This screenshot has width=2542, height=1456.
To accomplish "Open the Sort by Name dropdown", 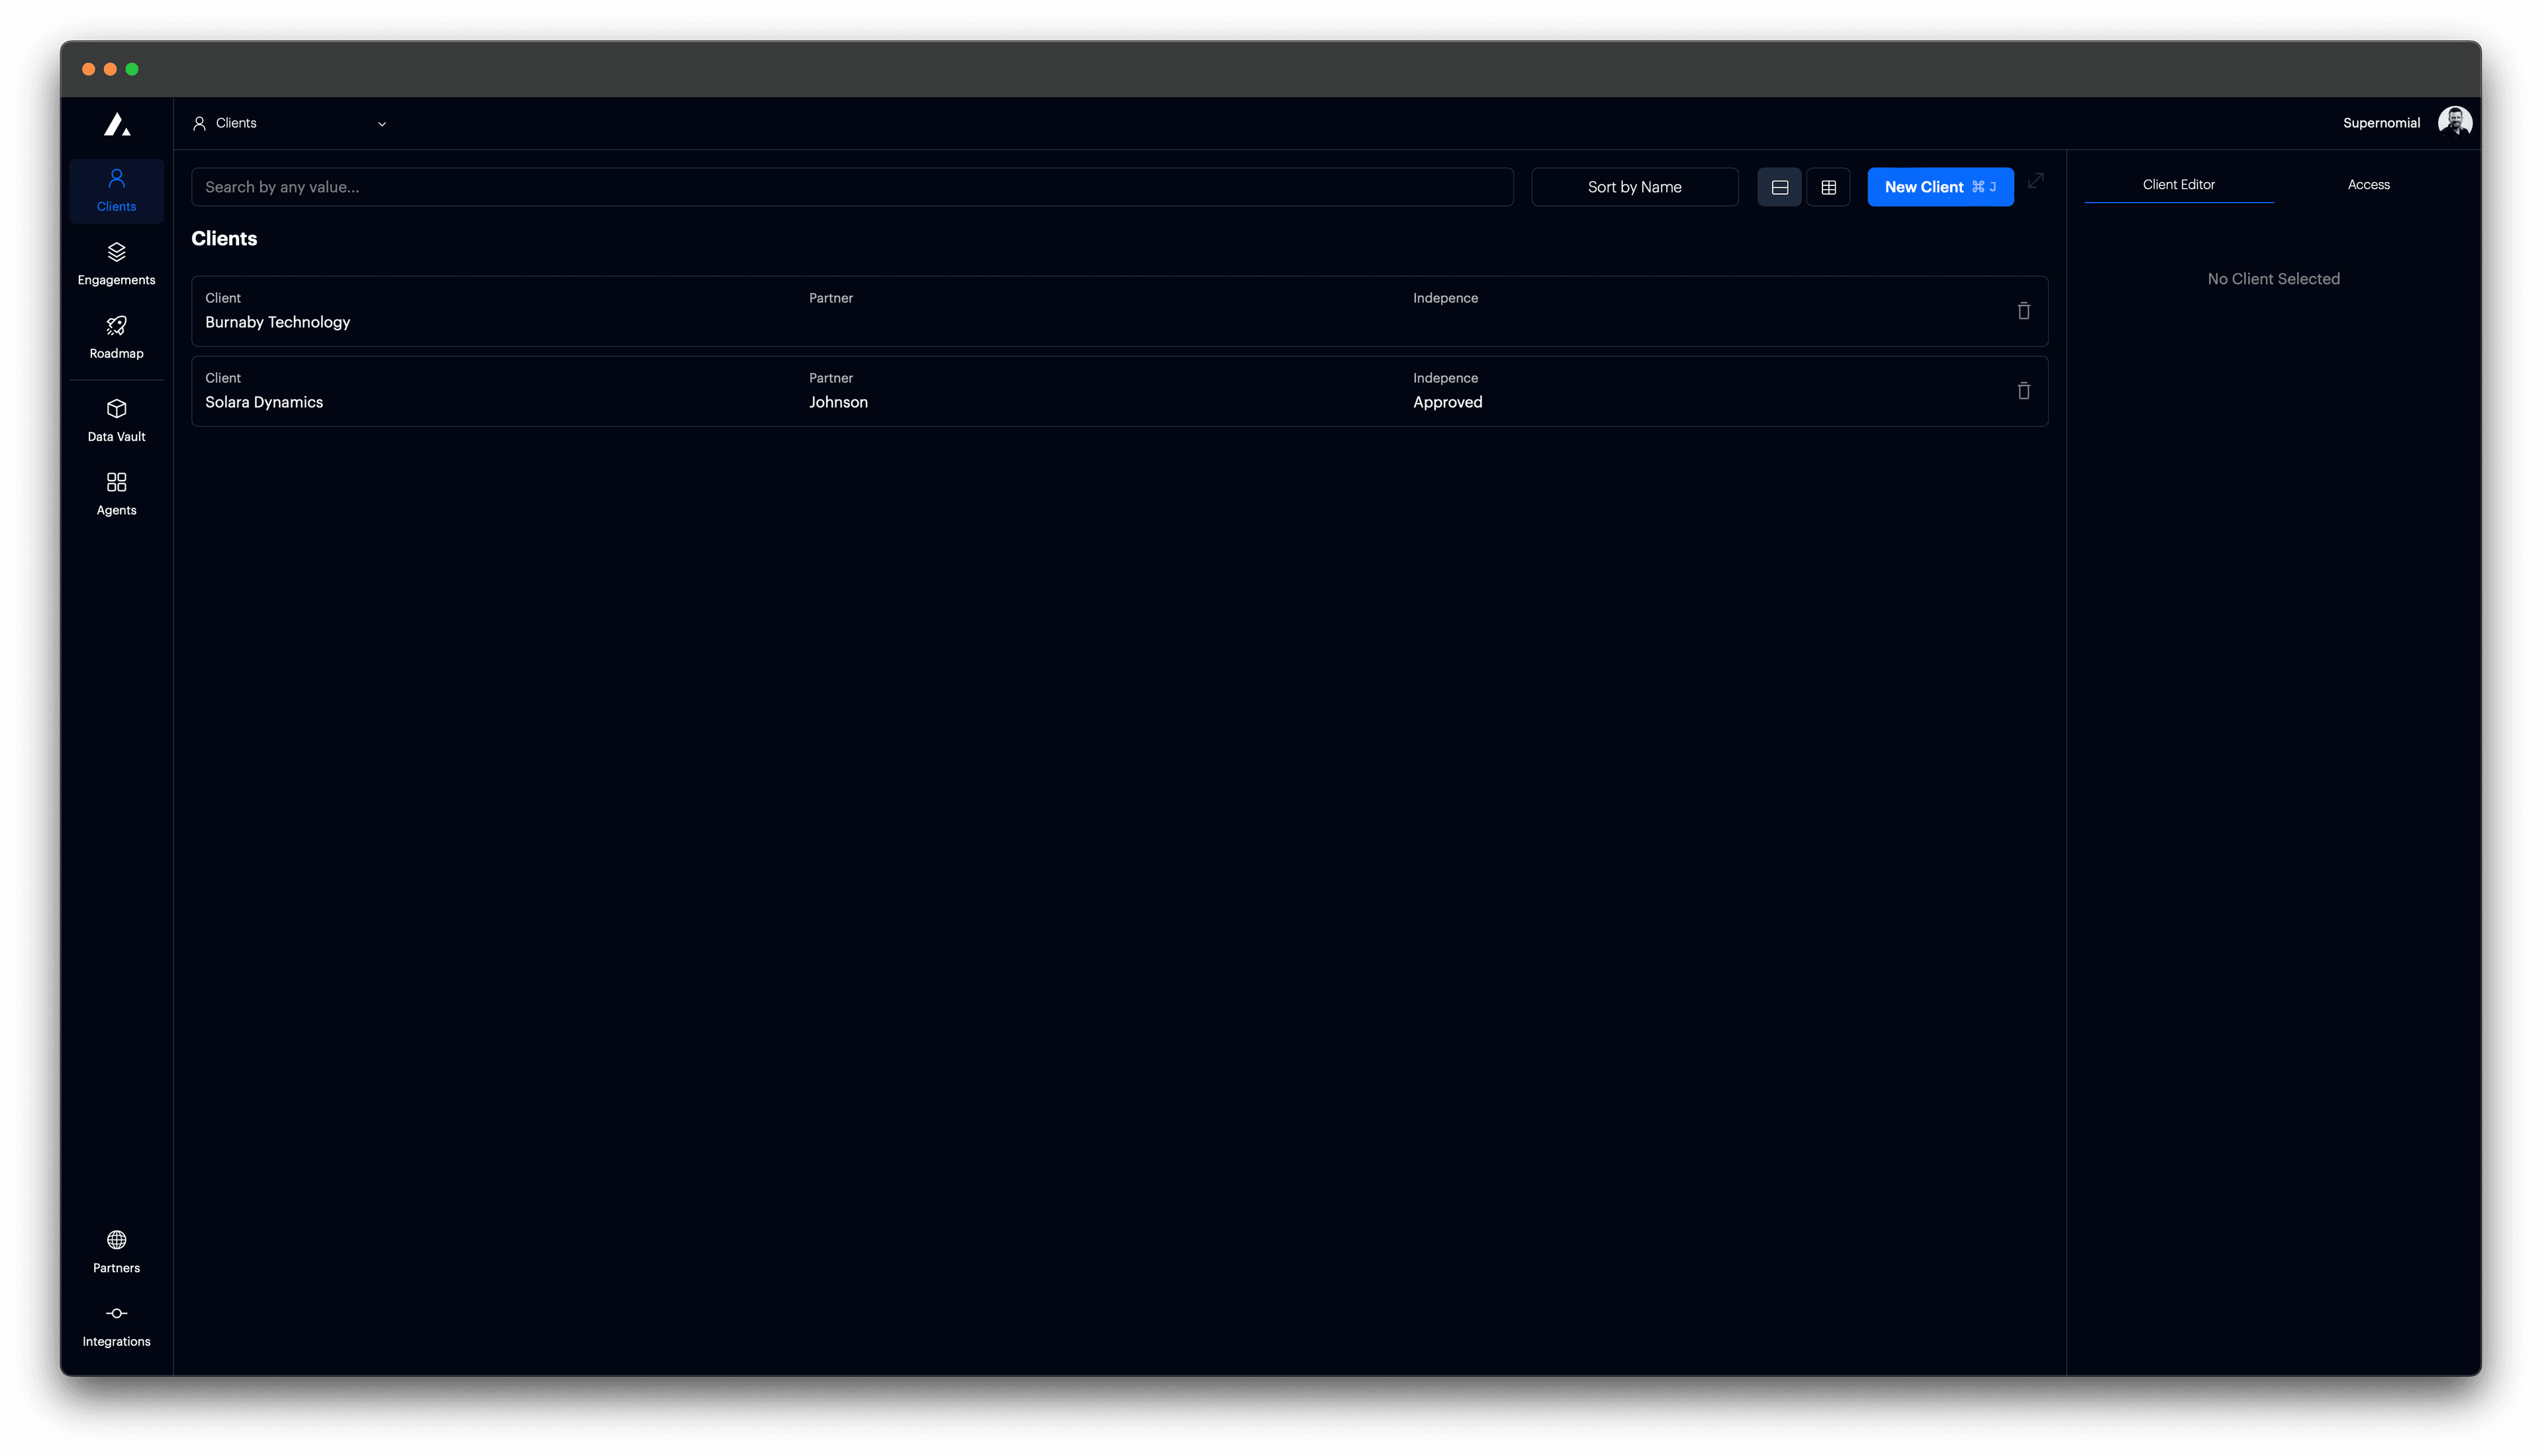I will point(1634,186).
